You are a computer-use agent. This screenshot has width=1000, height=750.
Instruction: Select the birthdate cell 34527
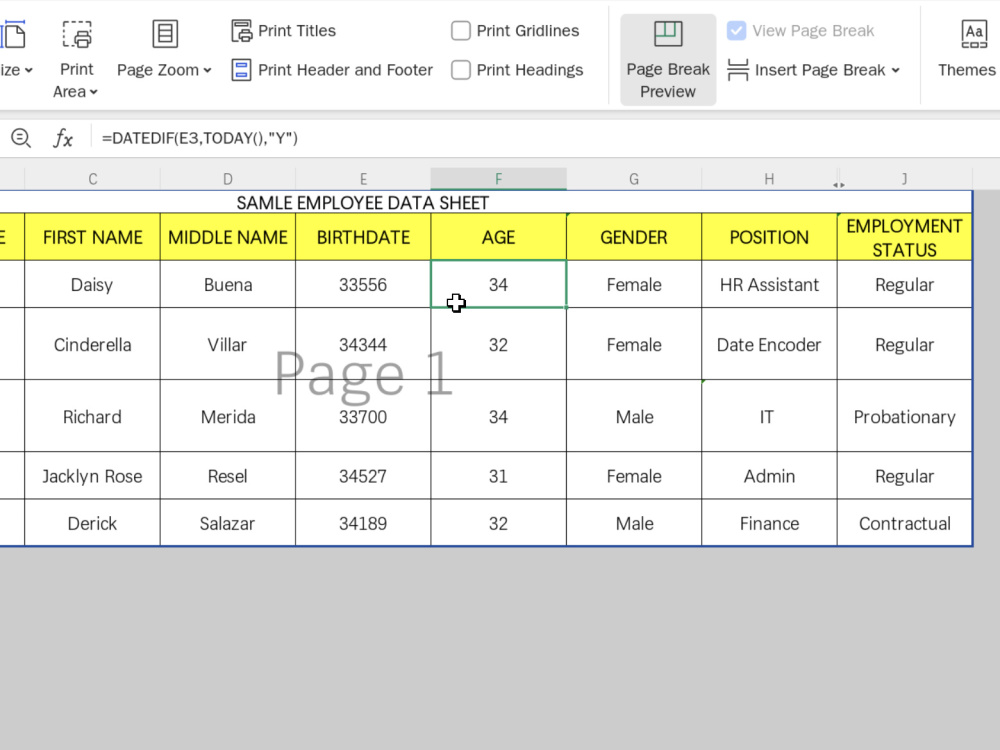point(363,476)
